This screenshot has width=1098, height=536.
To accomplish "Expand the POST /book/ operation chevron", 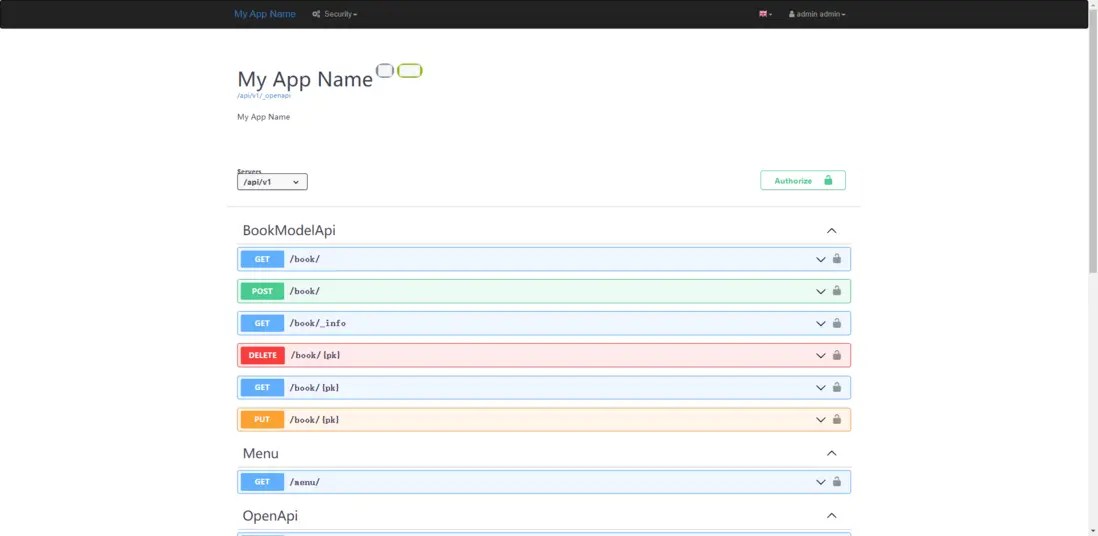I will click(x=821, y=291).
